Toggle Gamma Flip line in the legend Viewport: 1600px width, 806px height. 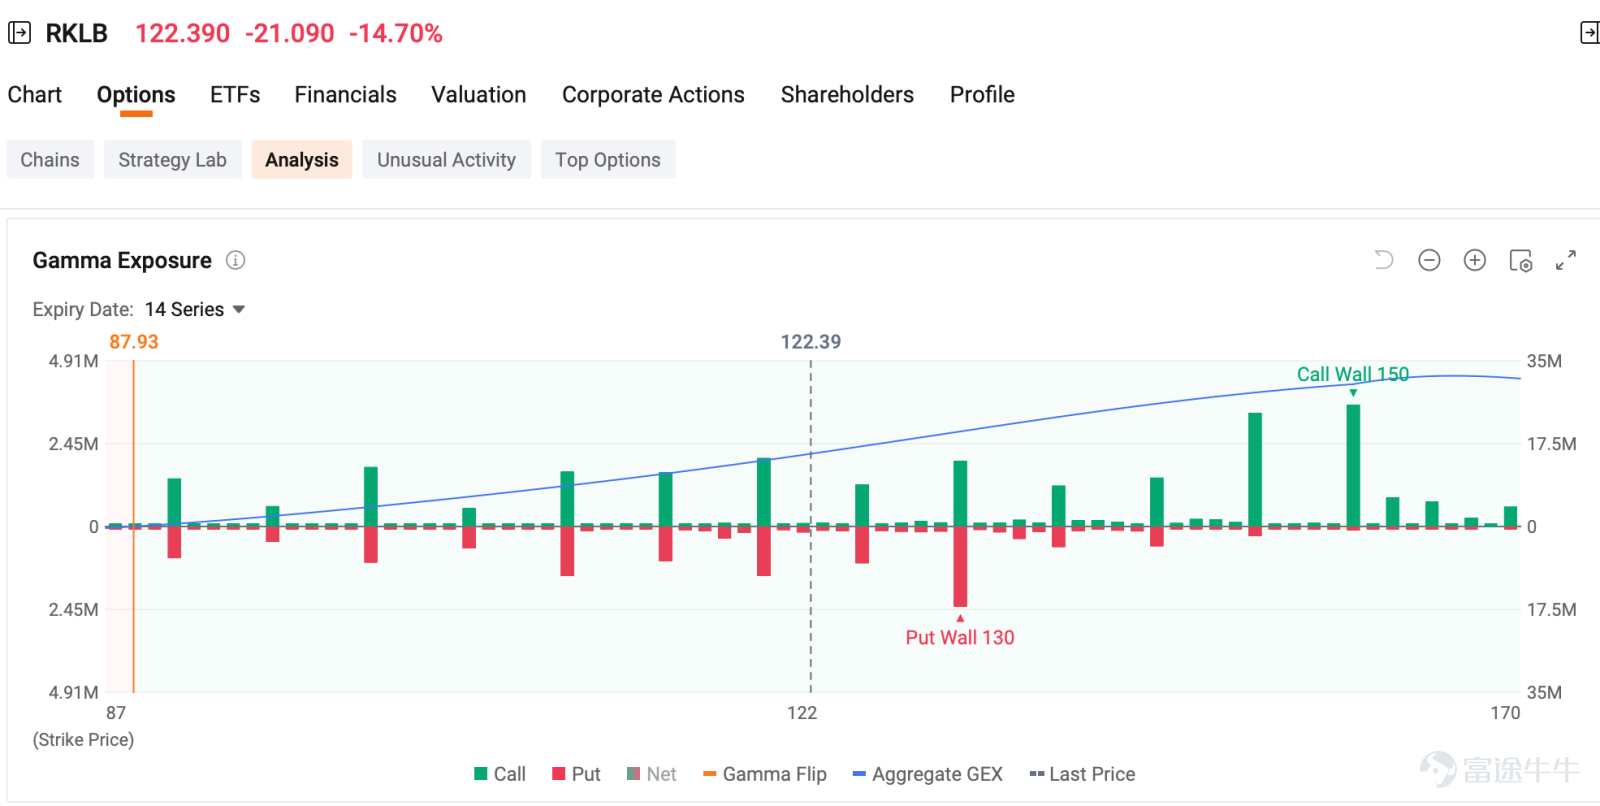pos(765,774)
